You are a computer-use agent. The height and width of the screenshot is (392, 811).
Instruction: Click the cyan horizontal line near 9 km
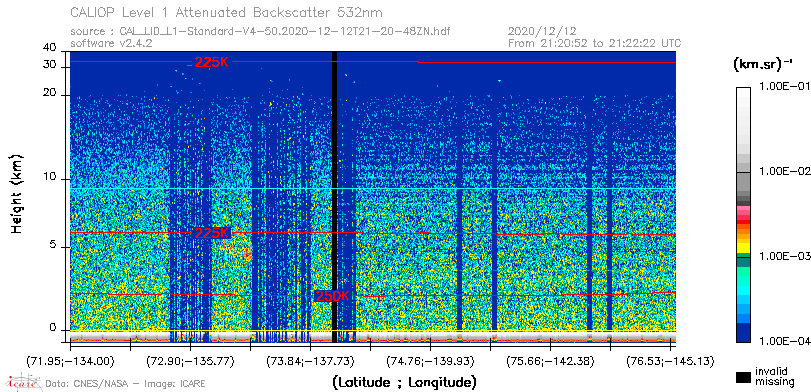click(x=372, y=189)
